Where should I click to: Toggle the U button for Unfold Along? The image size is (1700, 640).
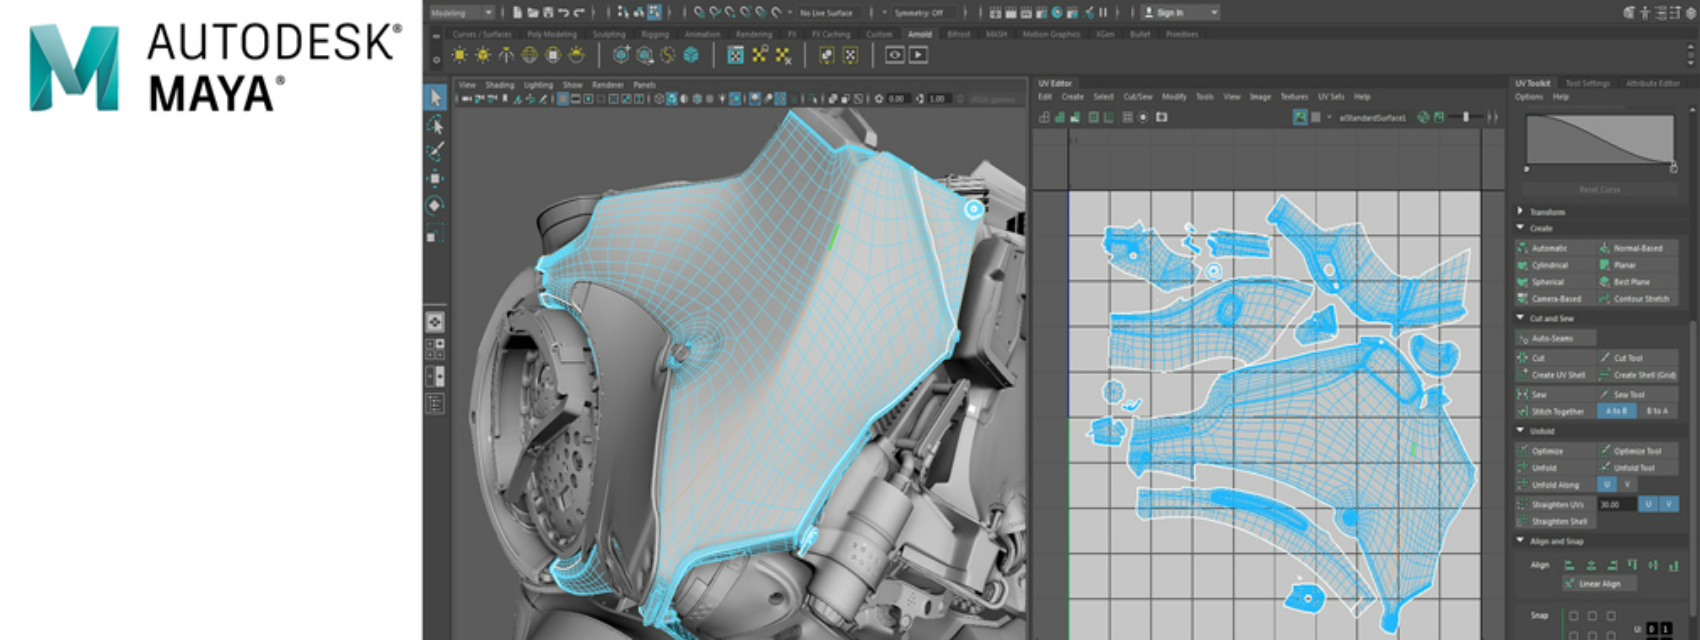pyautogui.click(x=1607, y=484)
